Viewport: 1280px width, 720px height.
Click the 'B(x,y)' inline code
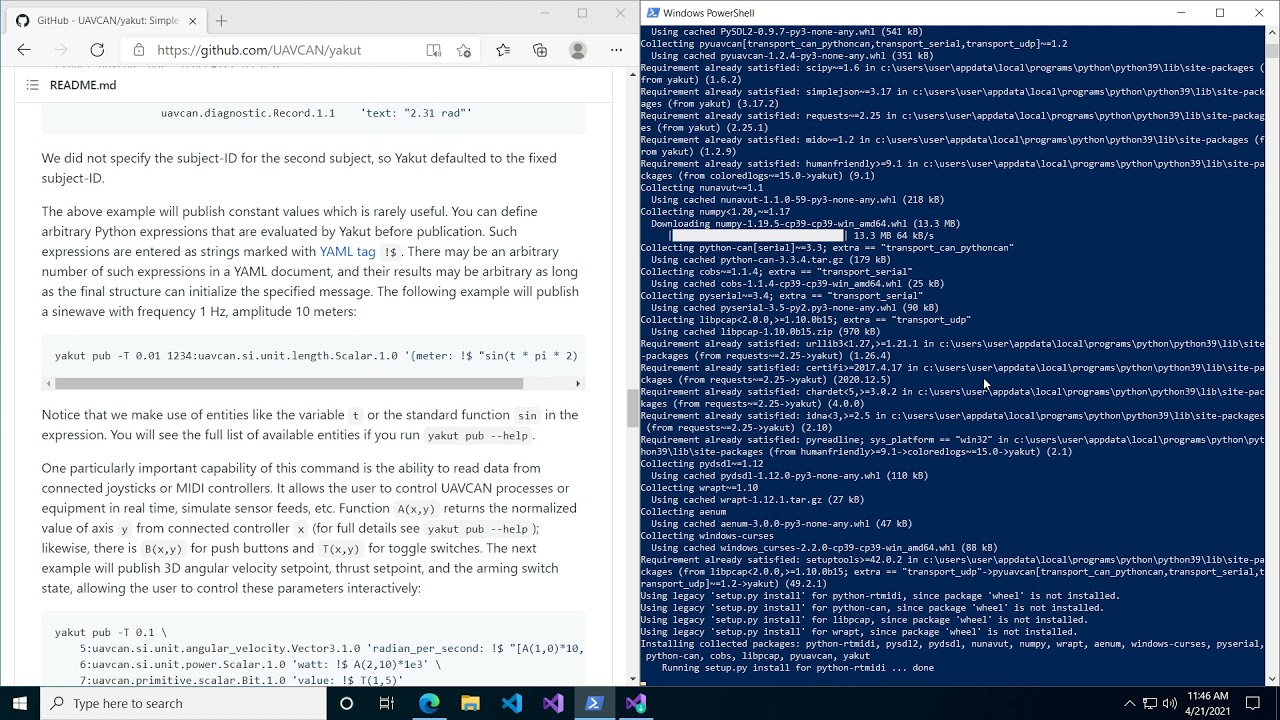(x=163, y=549)
